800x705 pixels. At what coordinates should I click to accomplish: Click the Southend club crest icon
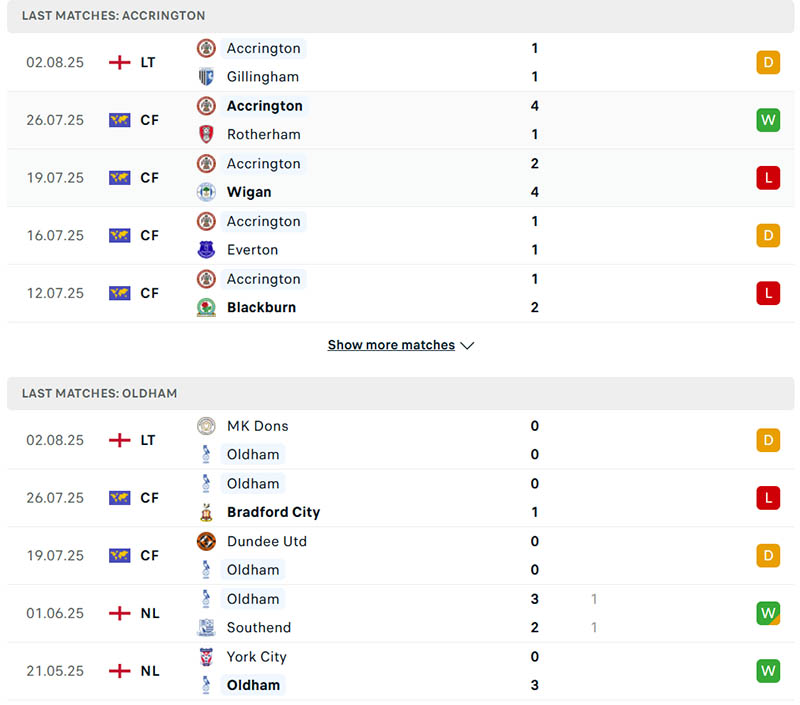tap(206, 628)
